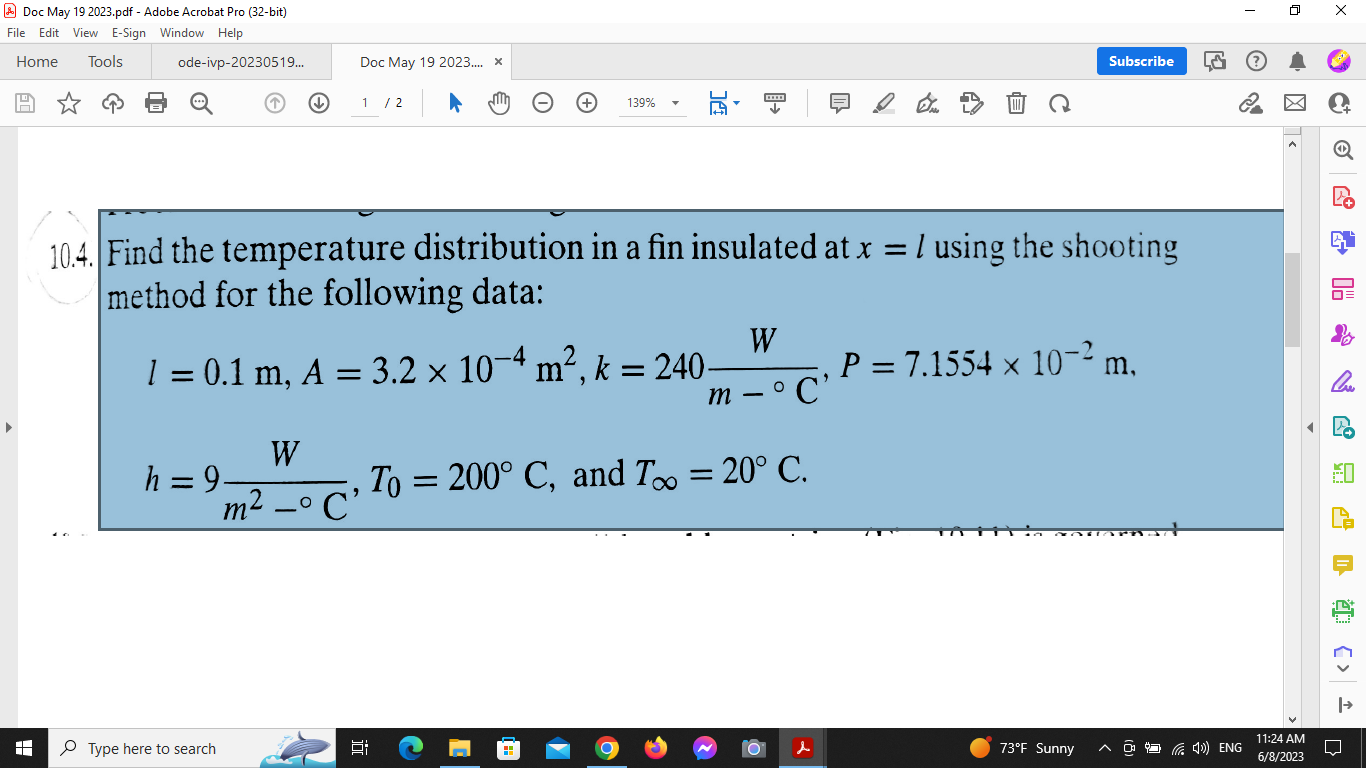Open the E-Sign menu
The image size is (1366, 768).
pos(129,33)
